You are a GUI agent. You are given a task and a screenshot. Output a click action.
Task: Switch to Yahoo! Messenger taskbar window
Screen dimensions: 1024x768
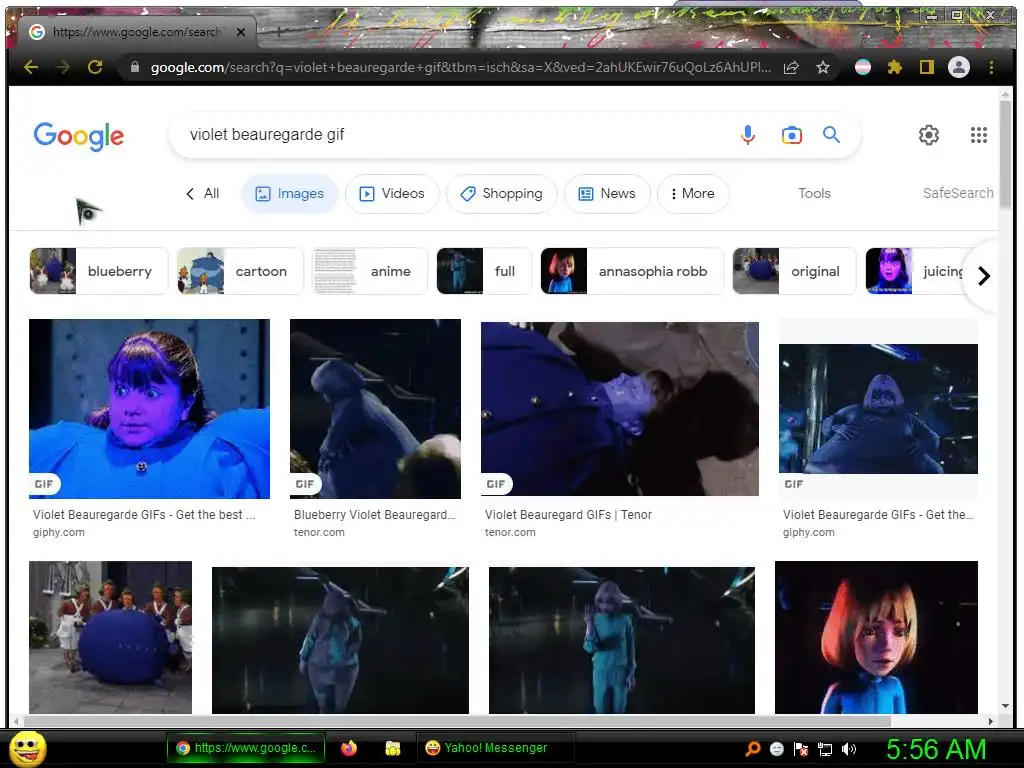pyautogui.click(x=494, y=748)
